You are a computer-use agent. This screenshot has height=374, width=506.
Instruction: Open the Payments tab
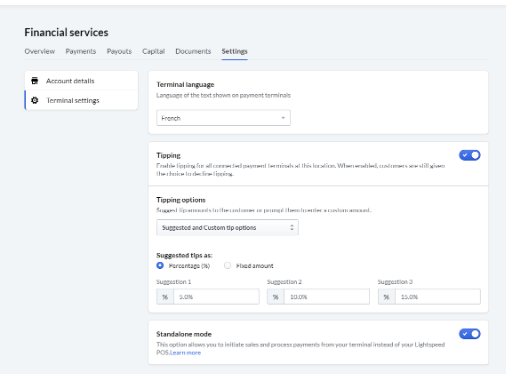tap(81, 51)
